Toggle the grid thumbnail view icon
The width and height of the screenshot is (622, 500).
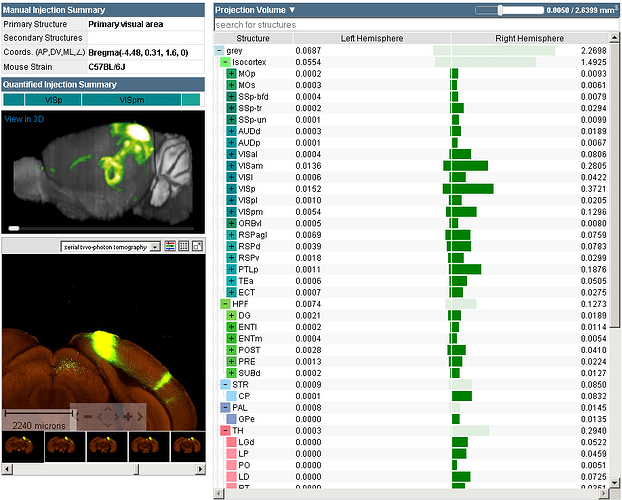(x=183, y=246)
